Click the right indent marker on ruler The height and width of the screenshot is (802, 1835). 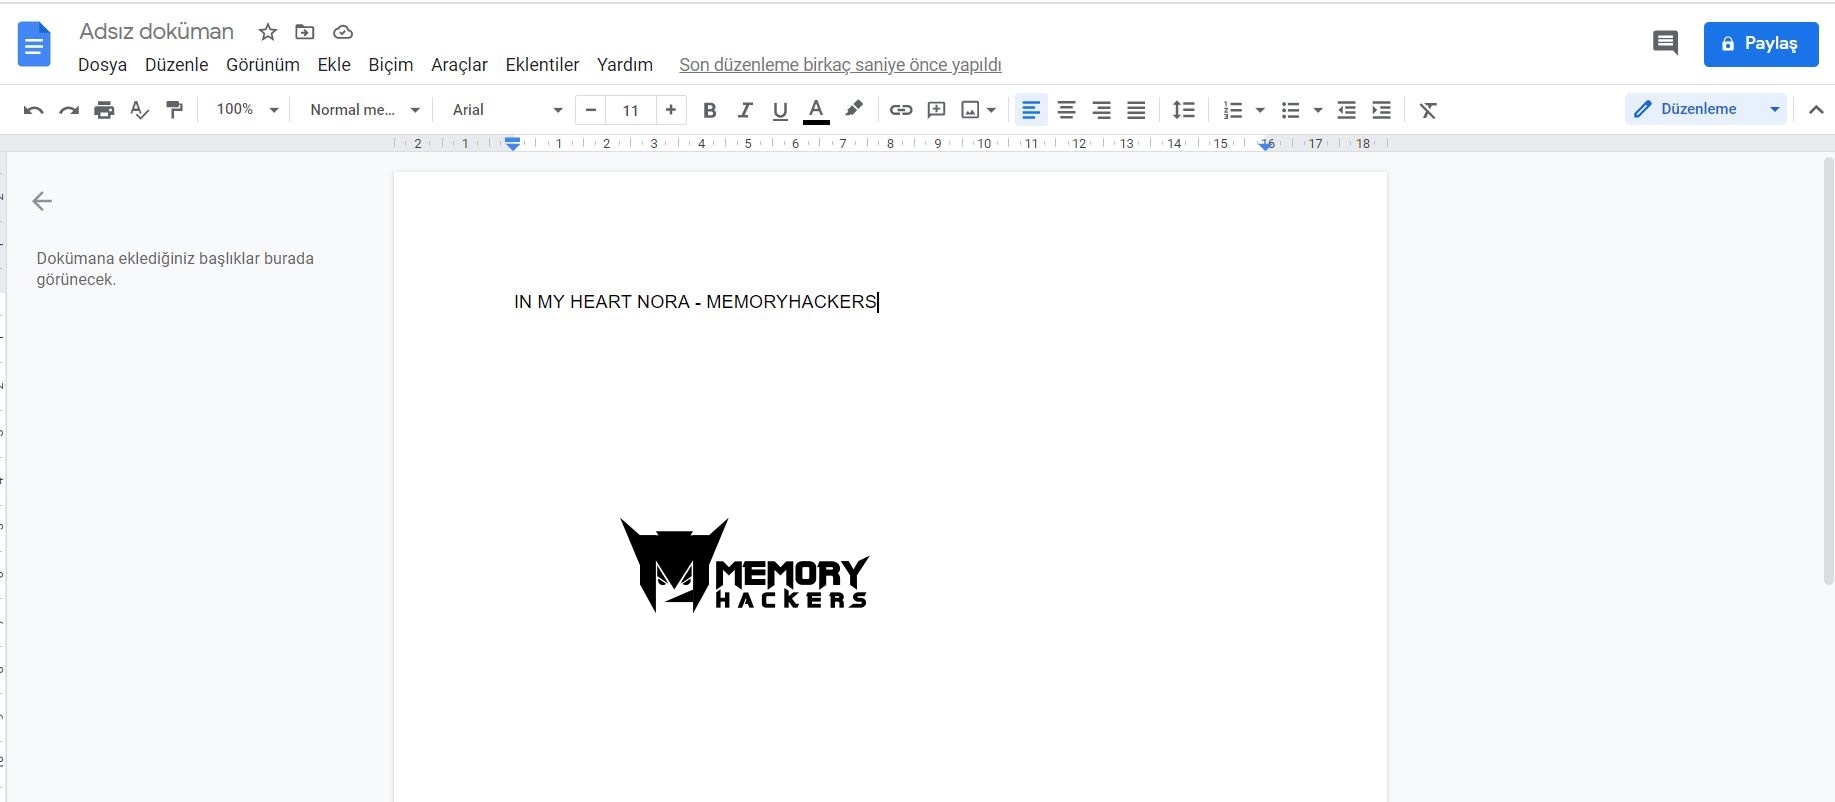[1266, 145]
